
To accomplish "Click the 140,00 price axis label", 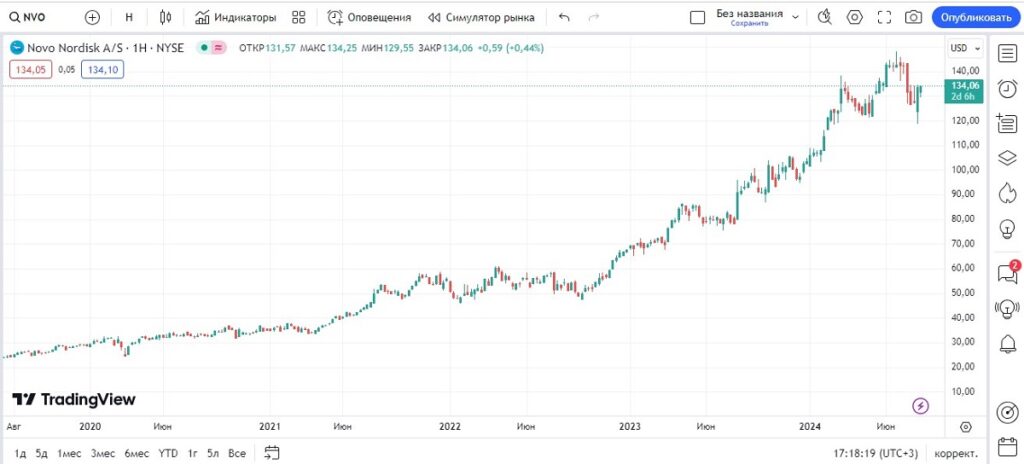I will click(x=966, y=71).
